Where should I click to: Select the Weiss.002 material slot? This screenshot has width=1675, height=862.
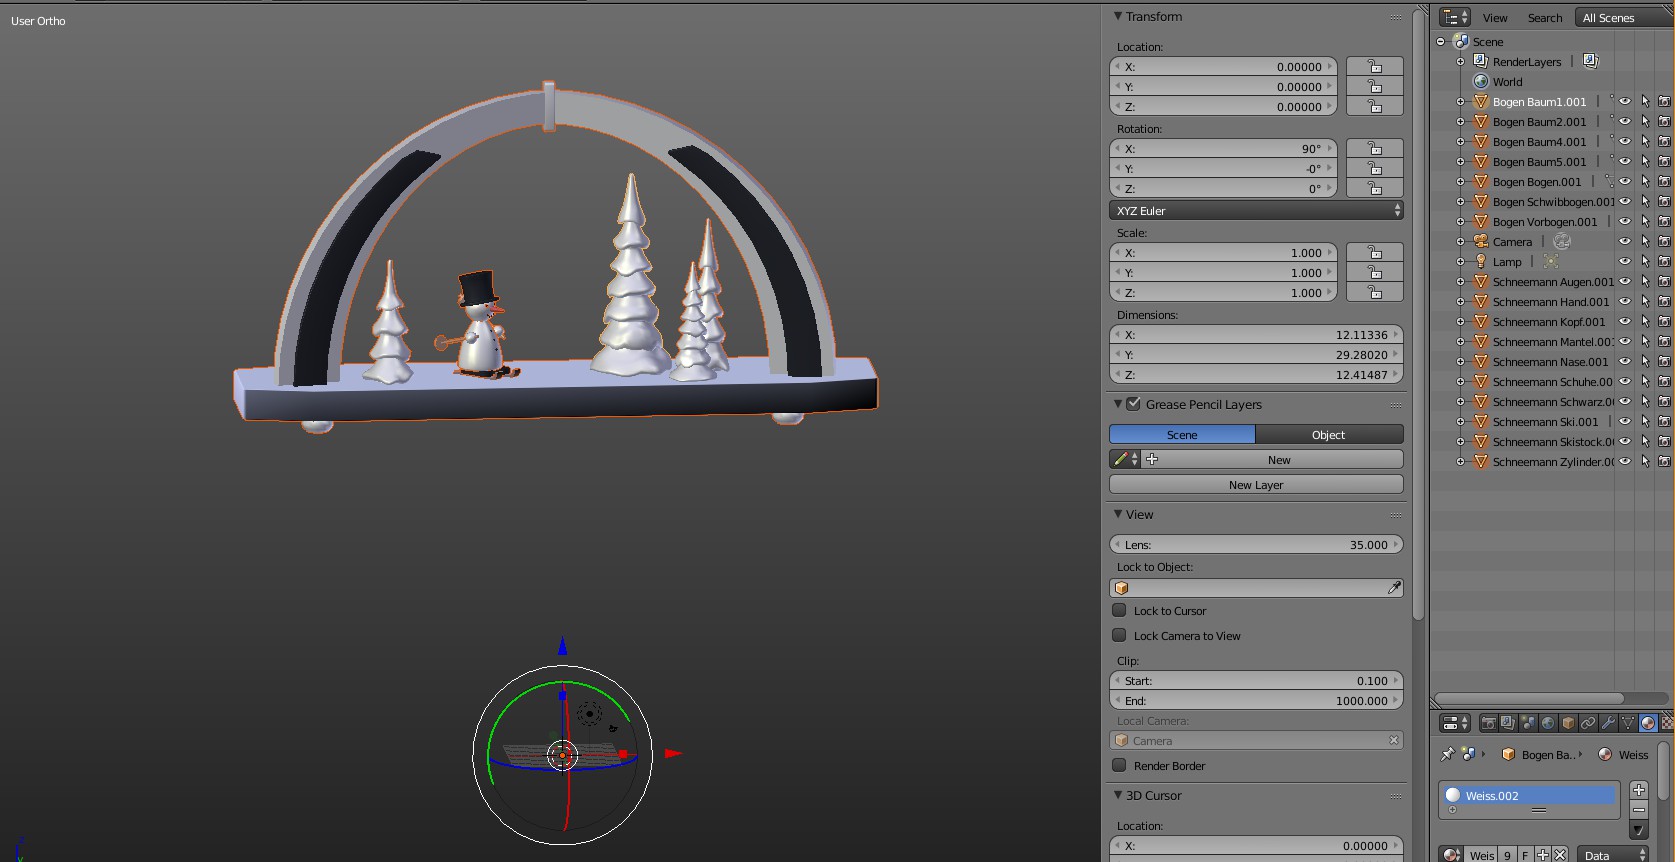[x=1528, y=796]
